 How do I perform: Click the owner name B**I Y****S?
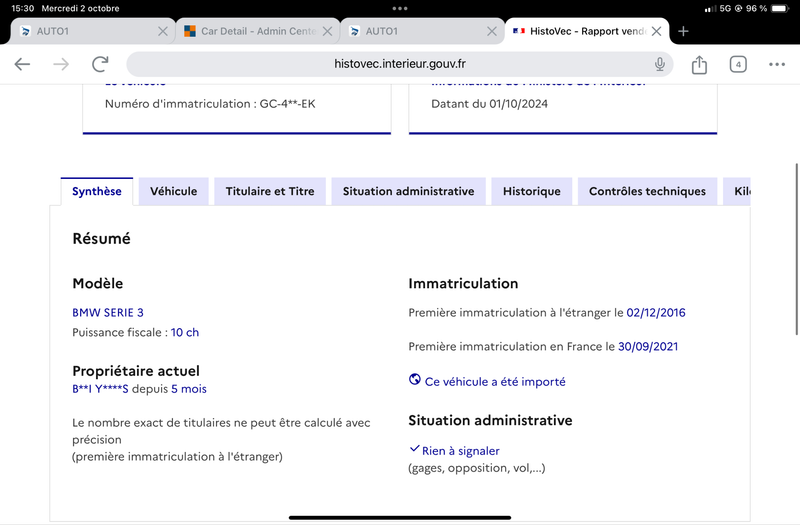(100, 389)
